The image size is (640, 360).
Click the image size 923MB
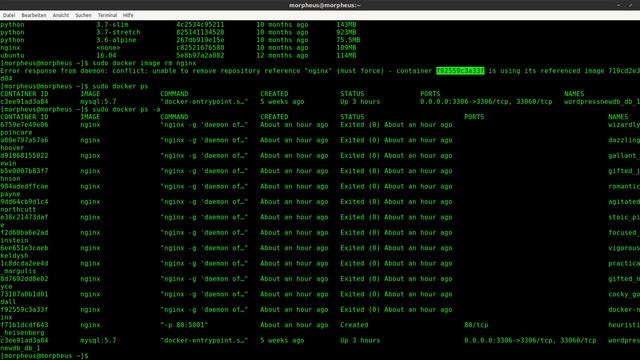[346, 32]
